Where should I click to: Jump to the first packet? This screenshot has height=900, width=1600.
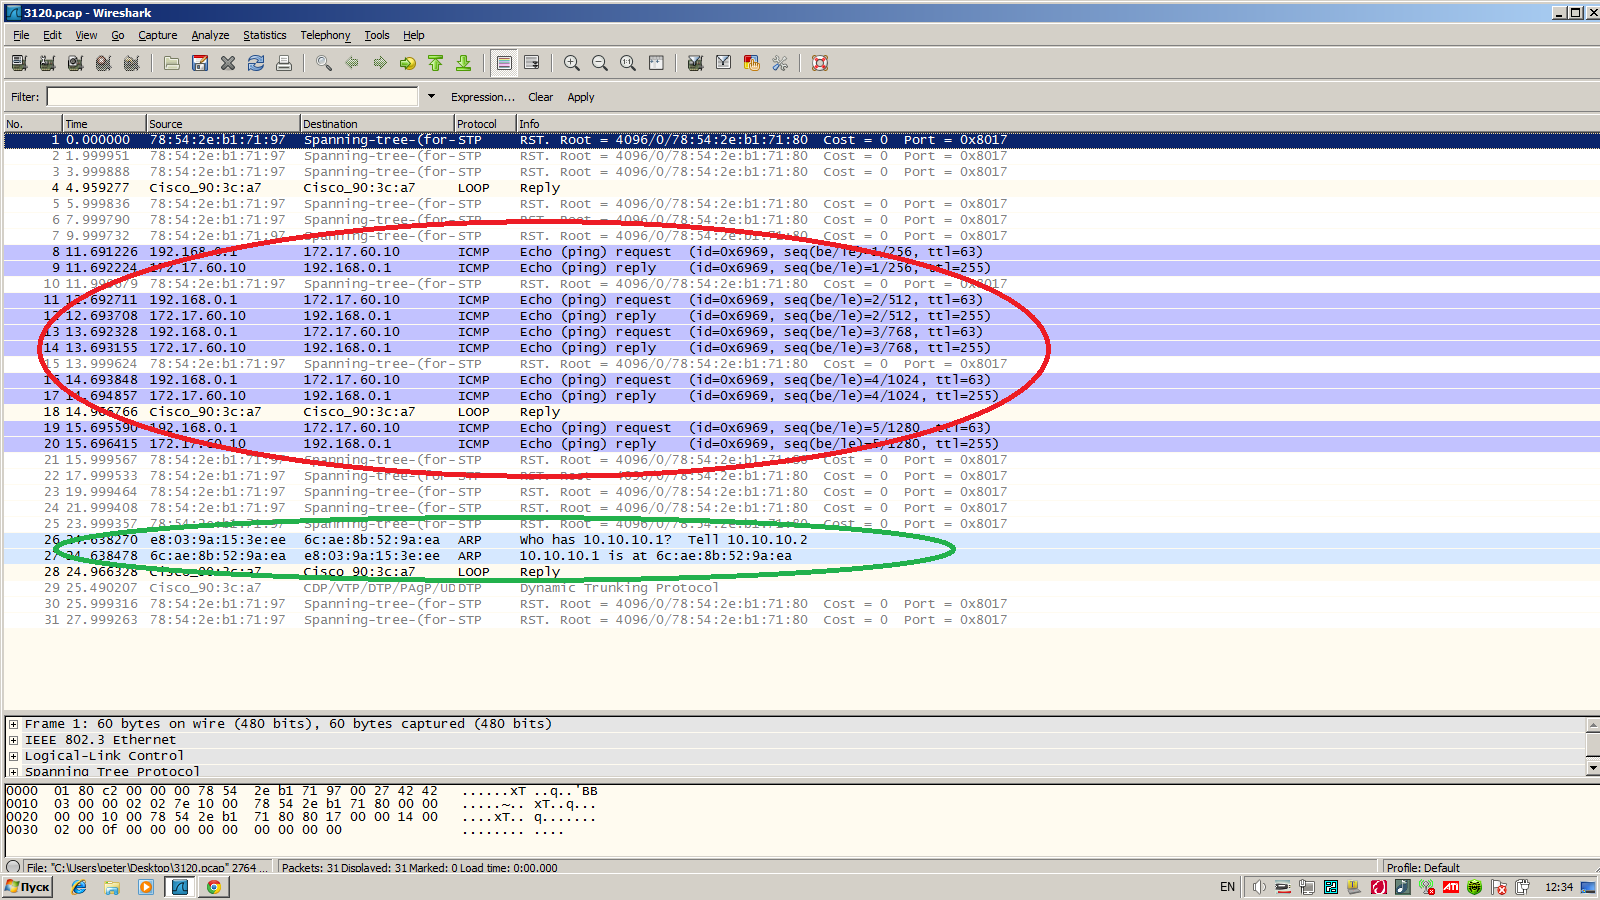coord(436,63)
